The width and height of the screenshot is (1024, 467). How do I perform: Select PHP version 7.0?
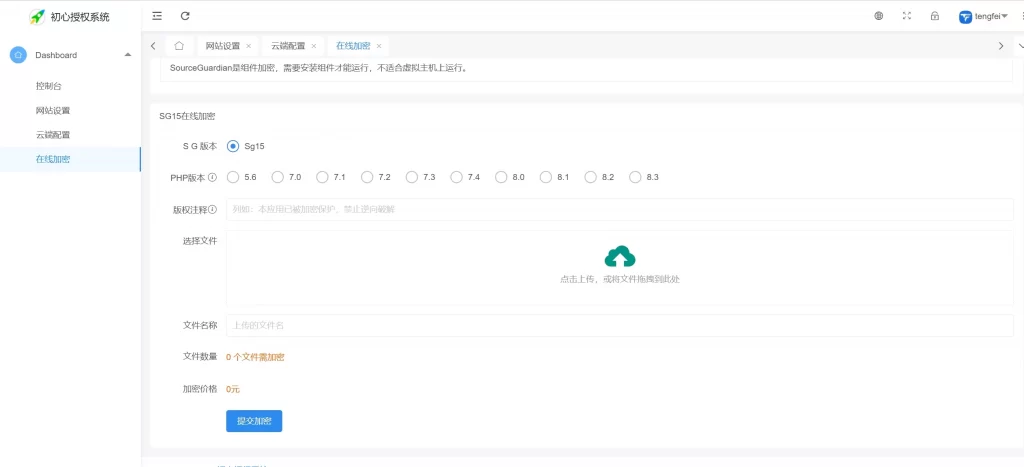[278, 177]
